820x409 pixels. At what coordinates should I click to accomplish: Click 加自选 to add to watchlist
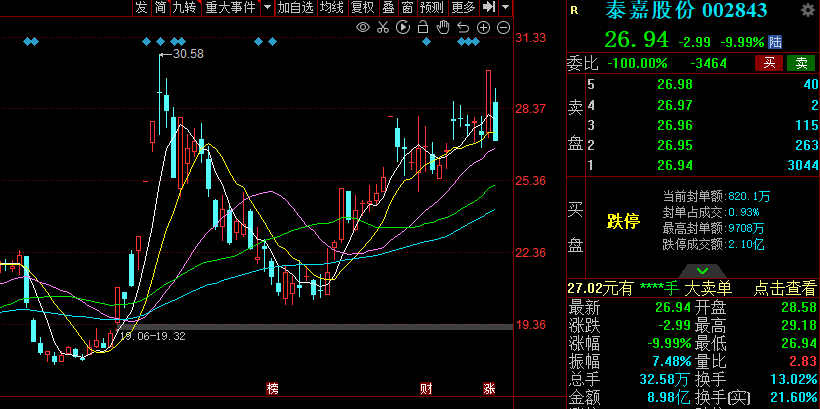click(295, 7)
